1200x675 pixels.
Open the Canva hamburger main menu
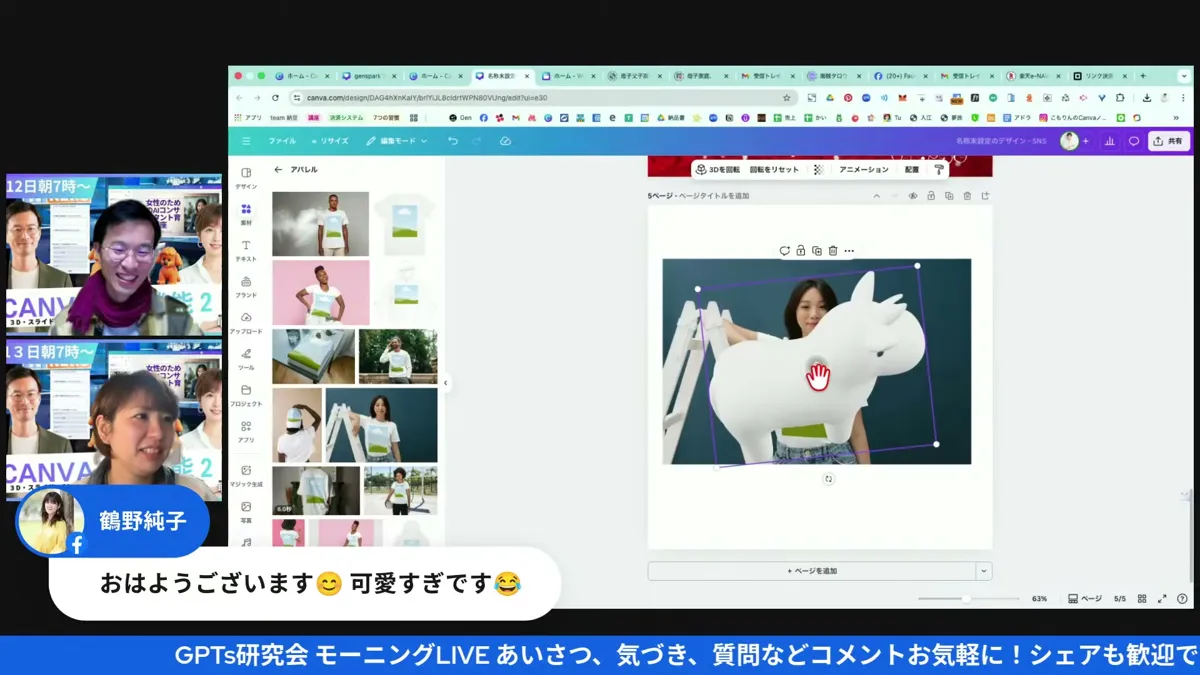[x=246, y=141]
